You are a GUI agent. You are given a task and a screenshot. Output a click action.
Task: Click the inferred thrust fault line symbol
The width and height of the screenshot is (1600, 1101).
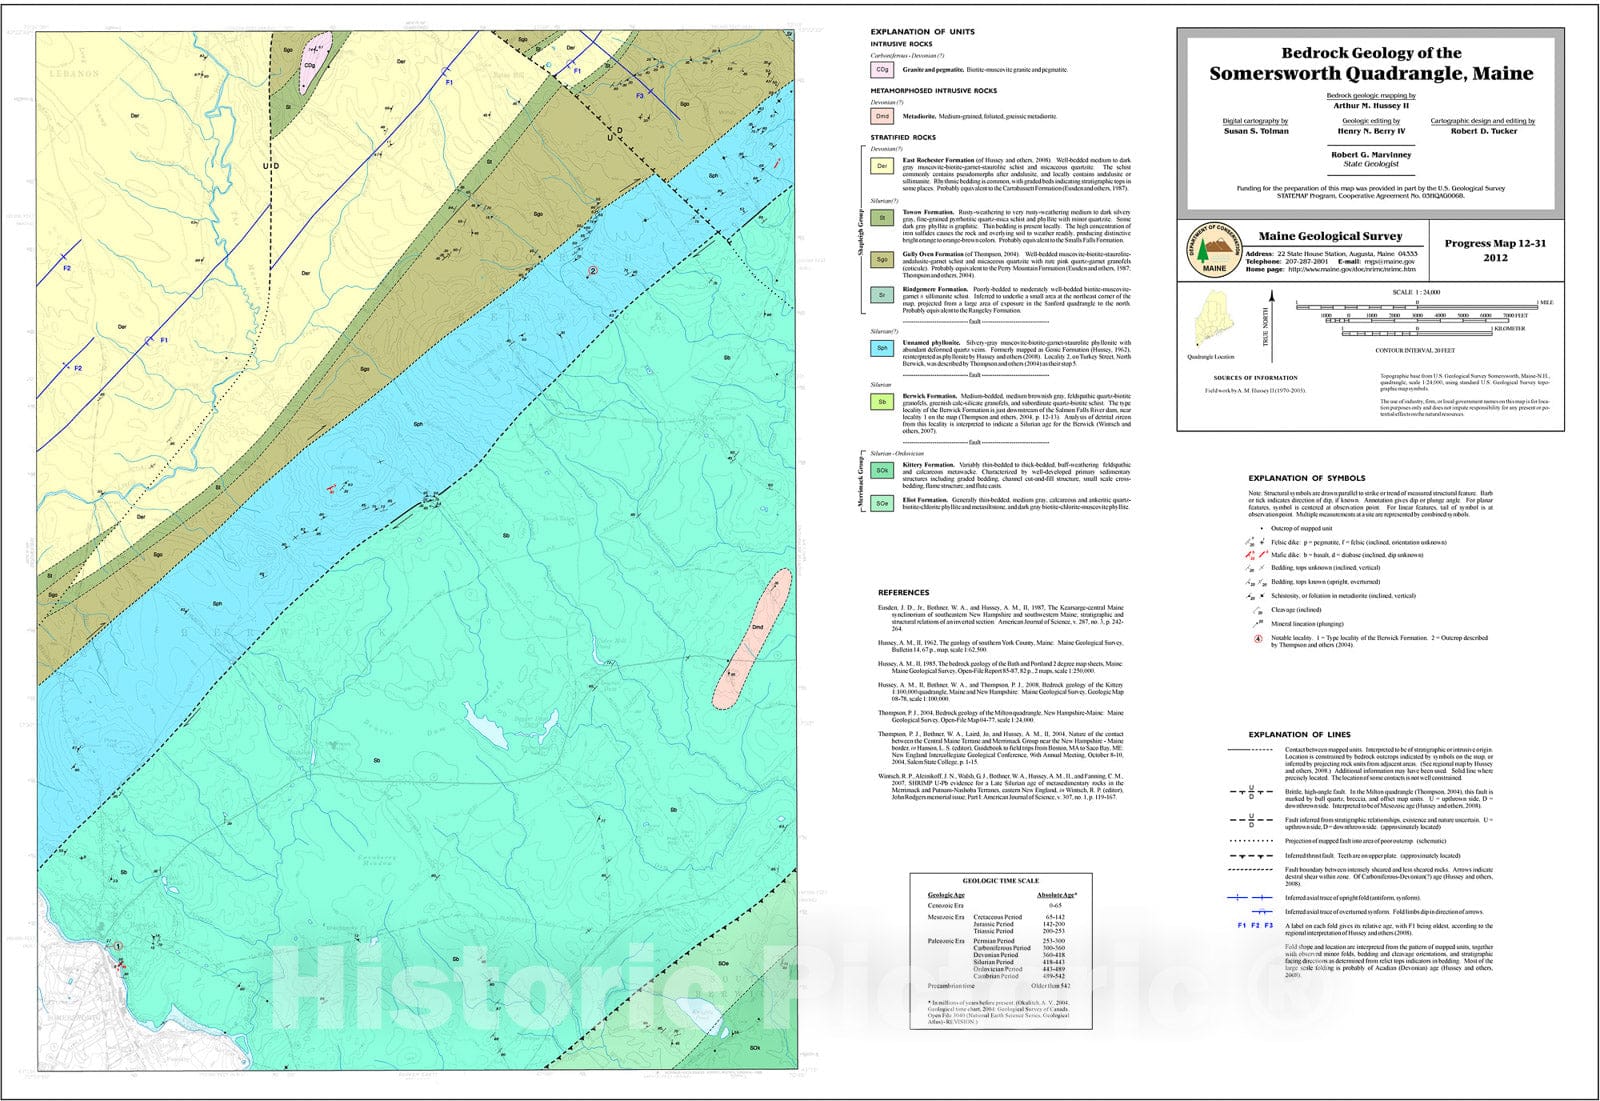tap(1250, 856)
